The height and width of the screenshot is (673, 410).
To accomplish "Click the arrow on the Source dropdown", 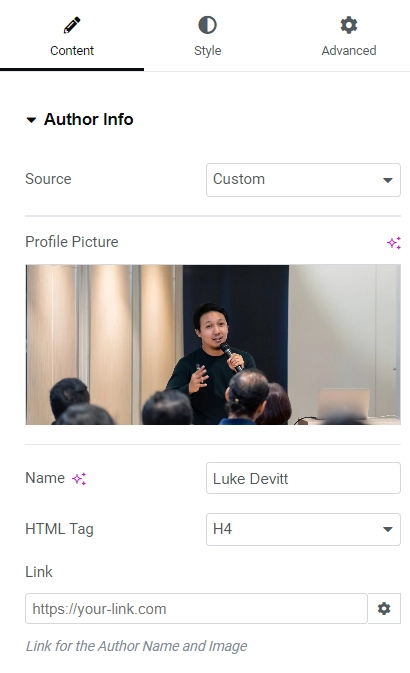I will [388, 180].
